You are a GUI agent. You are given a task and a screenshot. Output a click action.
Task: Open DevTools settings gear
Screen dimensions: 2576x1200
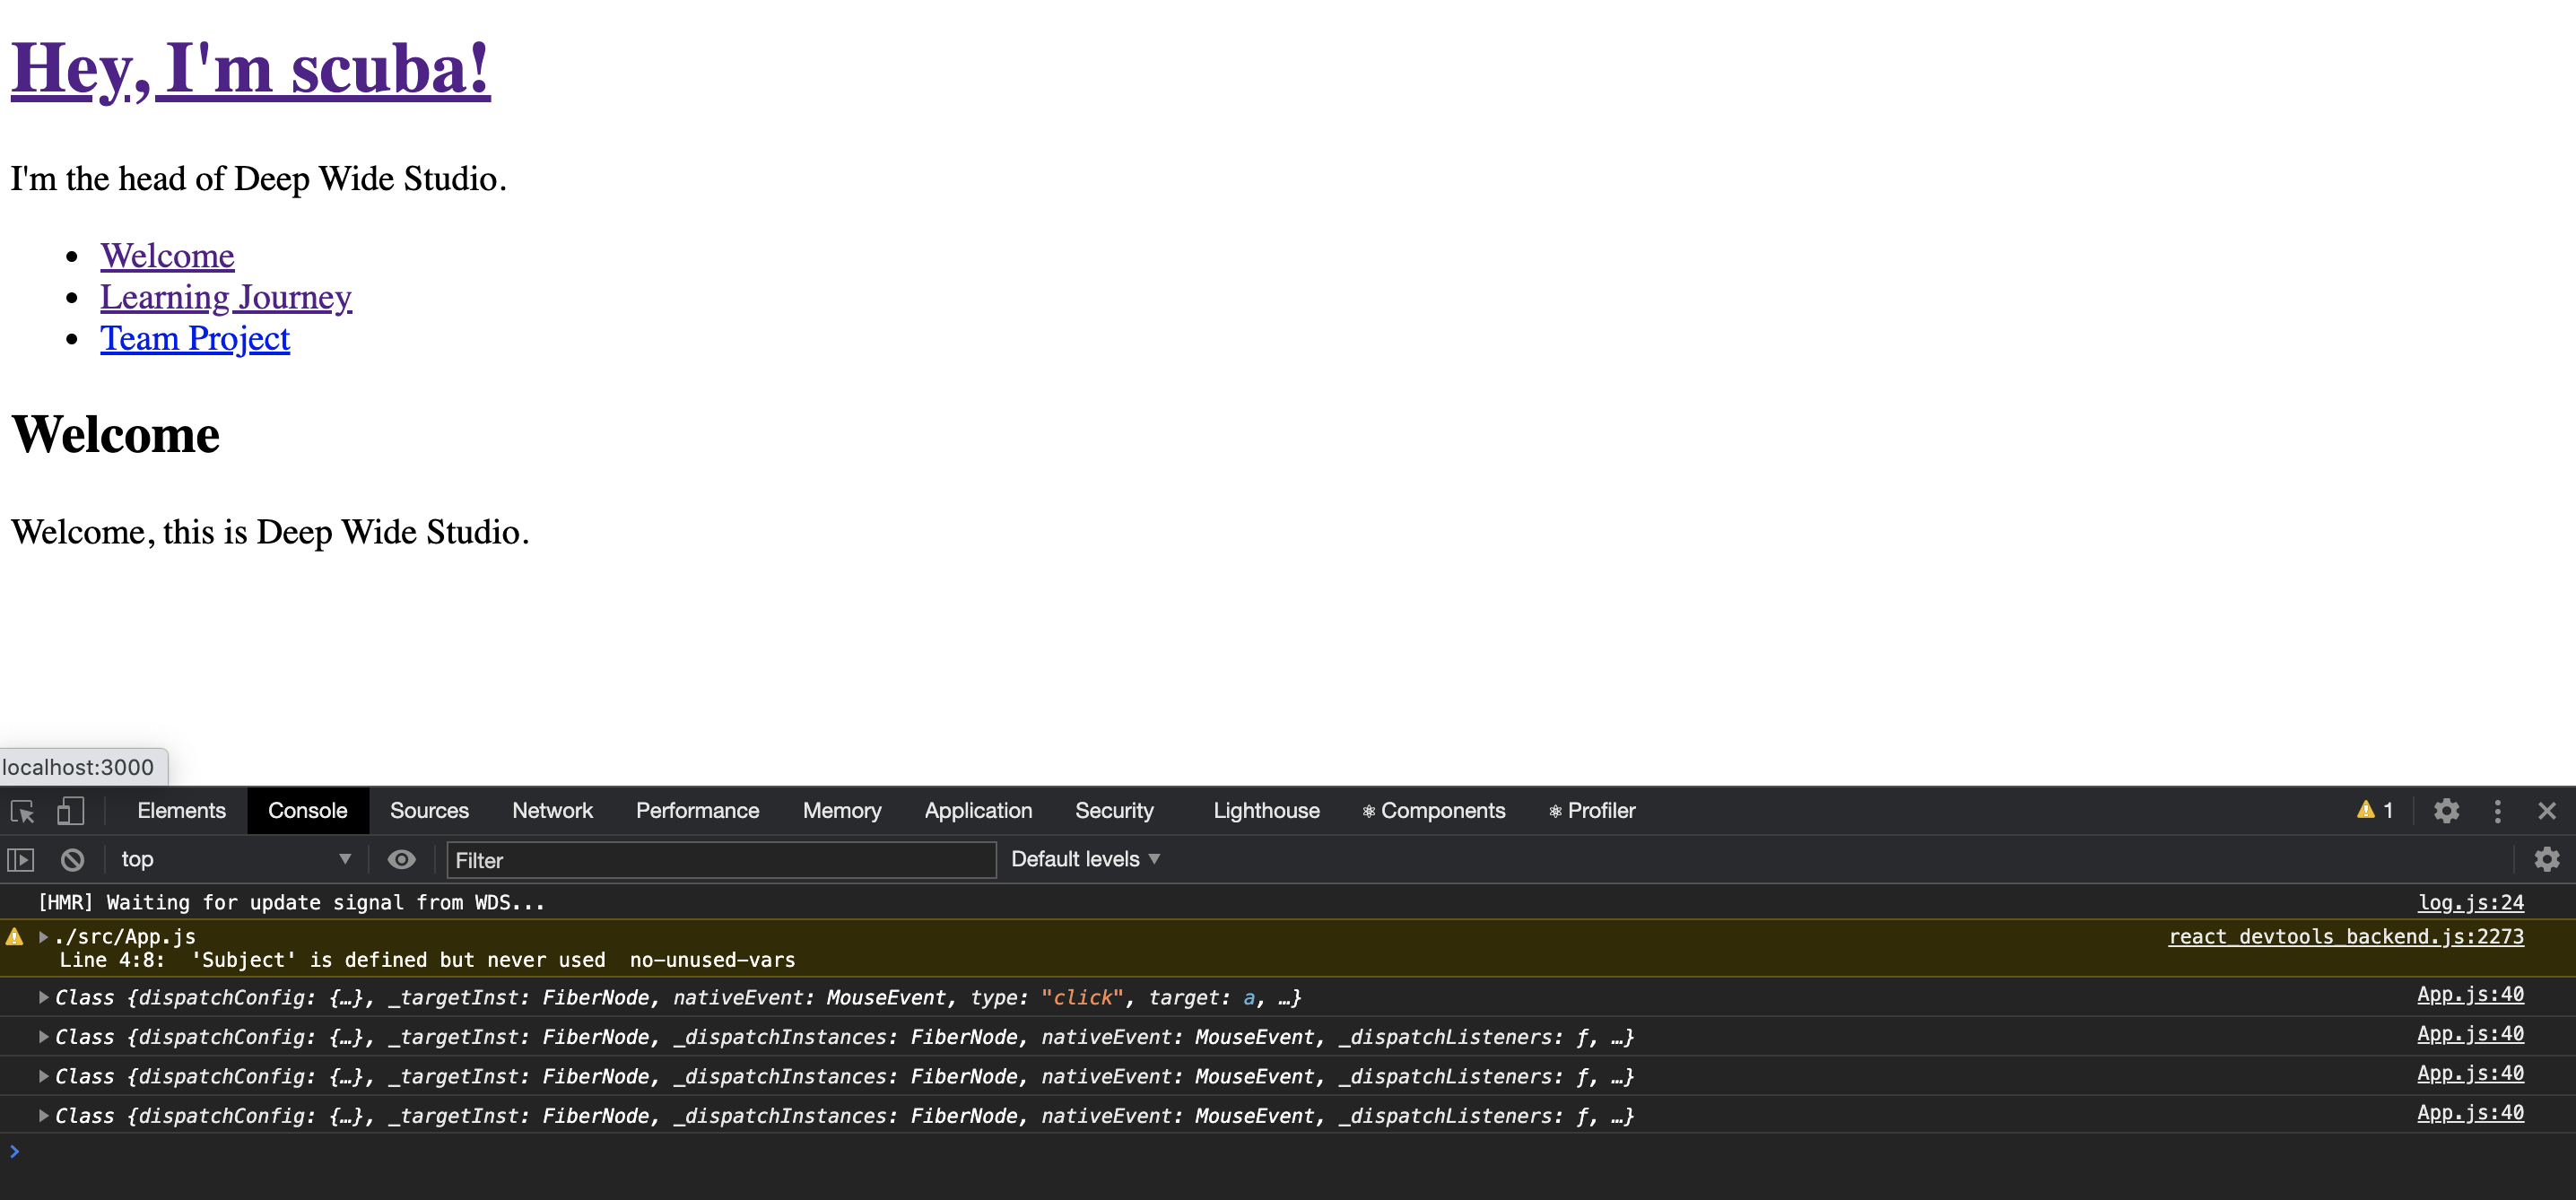[x=2445, y=811]
